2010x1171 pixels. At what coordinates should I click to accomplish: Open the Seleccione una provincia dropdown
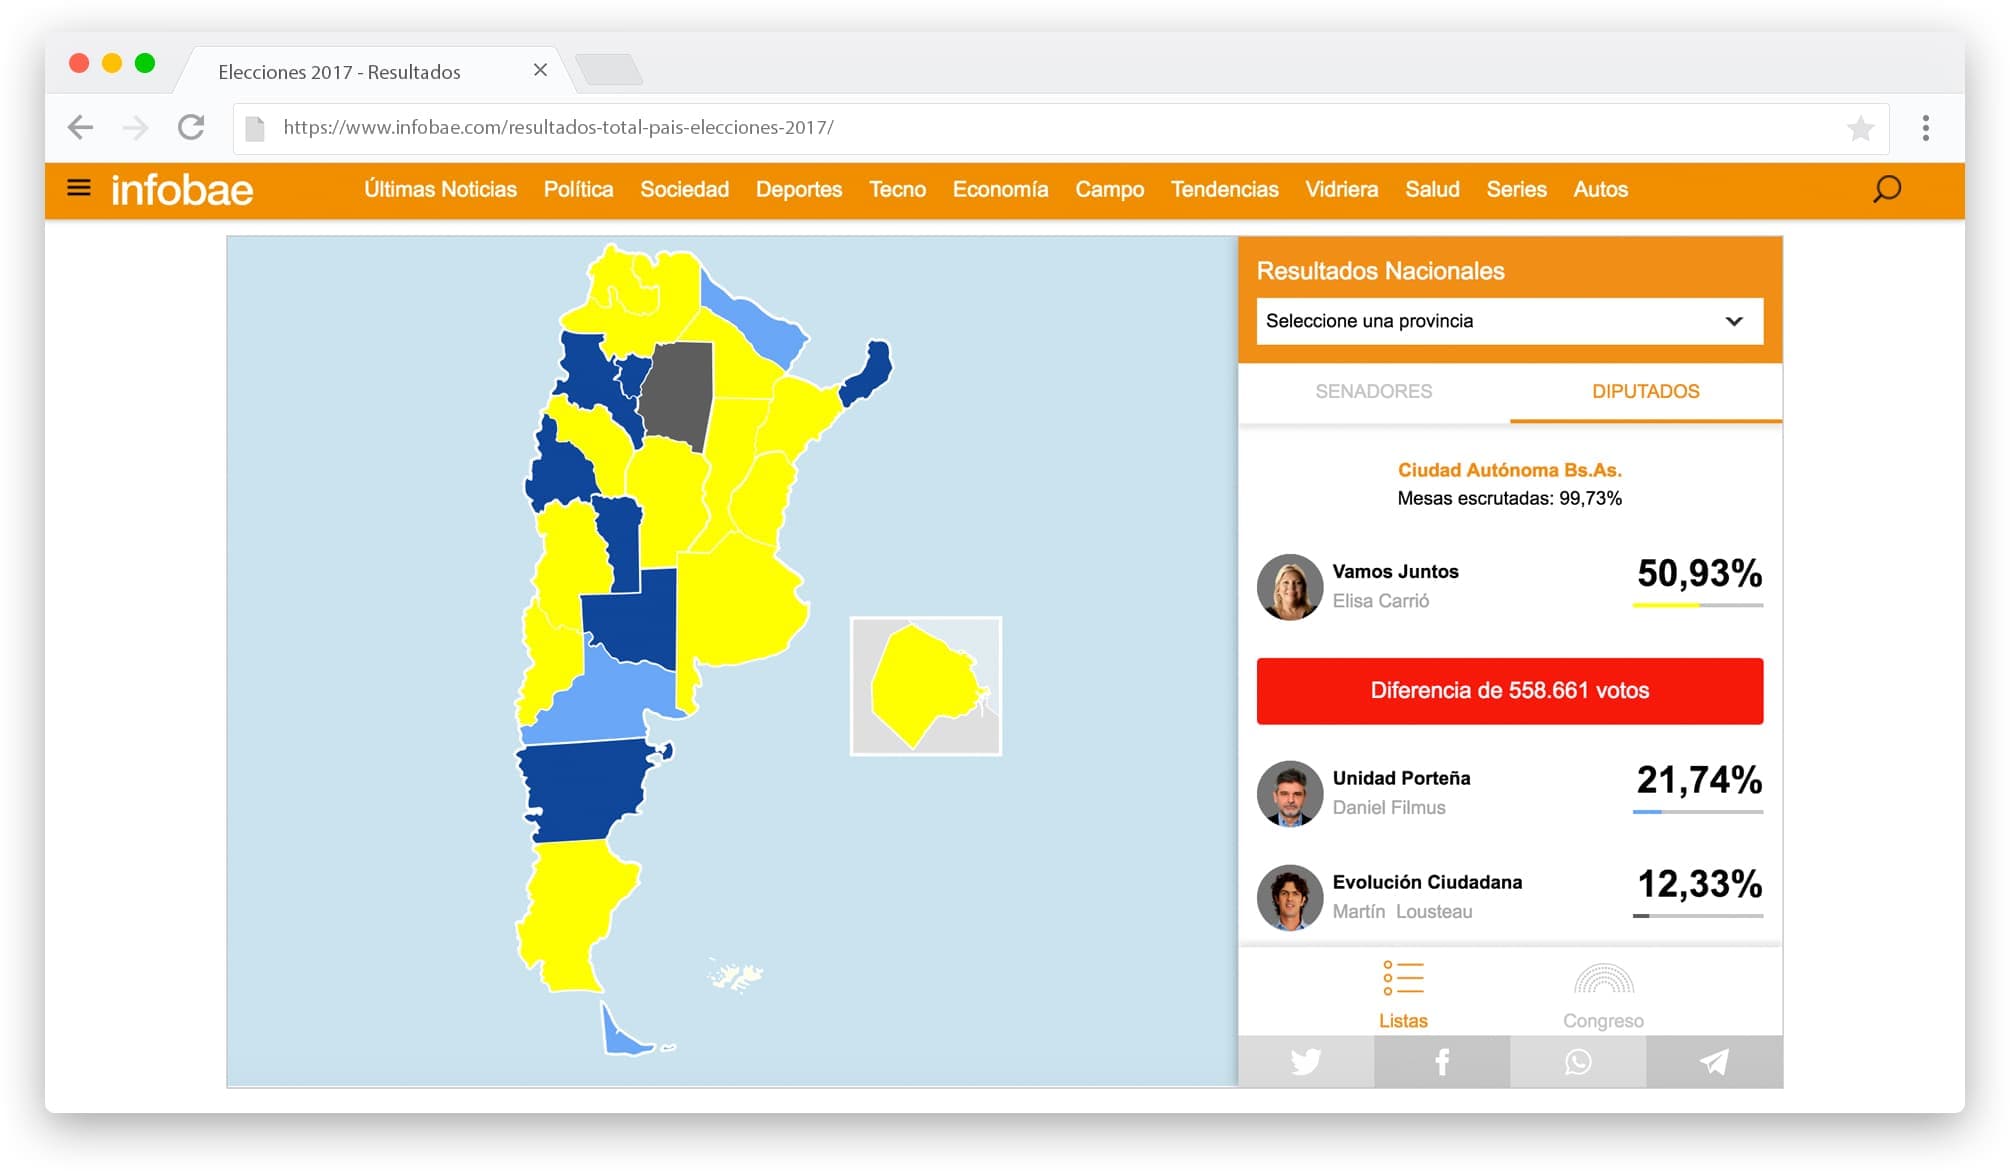[x=1509, y=321]
